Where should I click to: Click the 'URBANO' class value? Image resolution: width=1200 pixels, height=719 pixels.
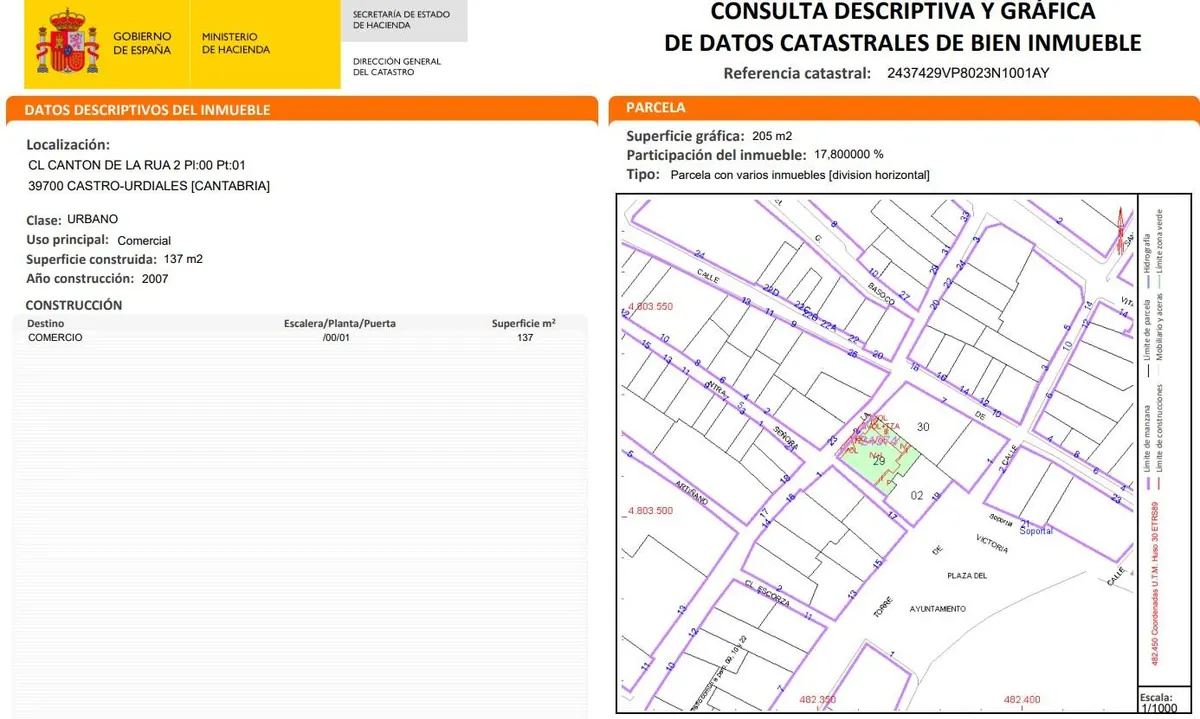point(93,219)
